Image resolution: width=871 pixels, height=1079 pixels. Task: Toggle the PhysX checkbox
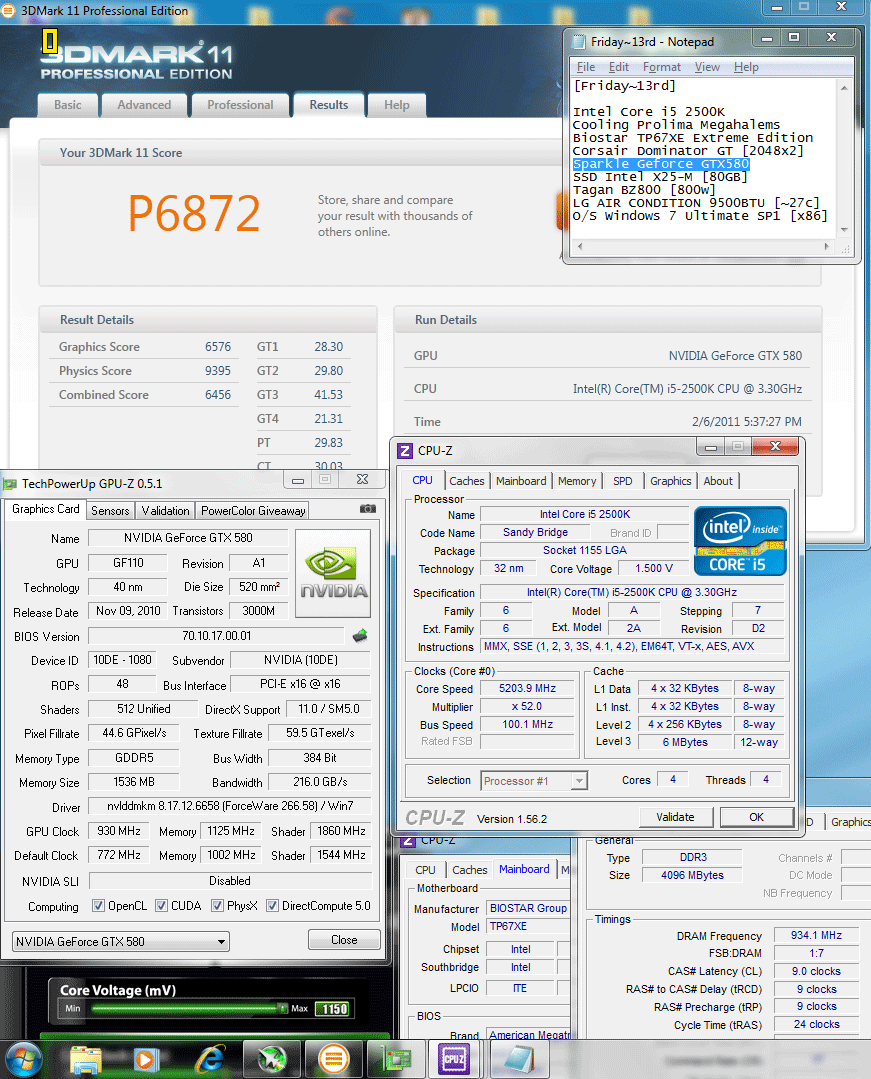coord(217,906)
